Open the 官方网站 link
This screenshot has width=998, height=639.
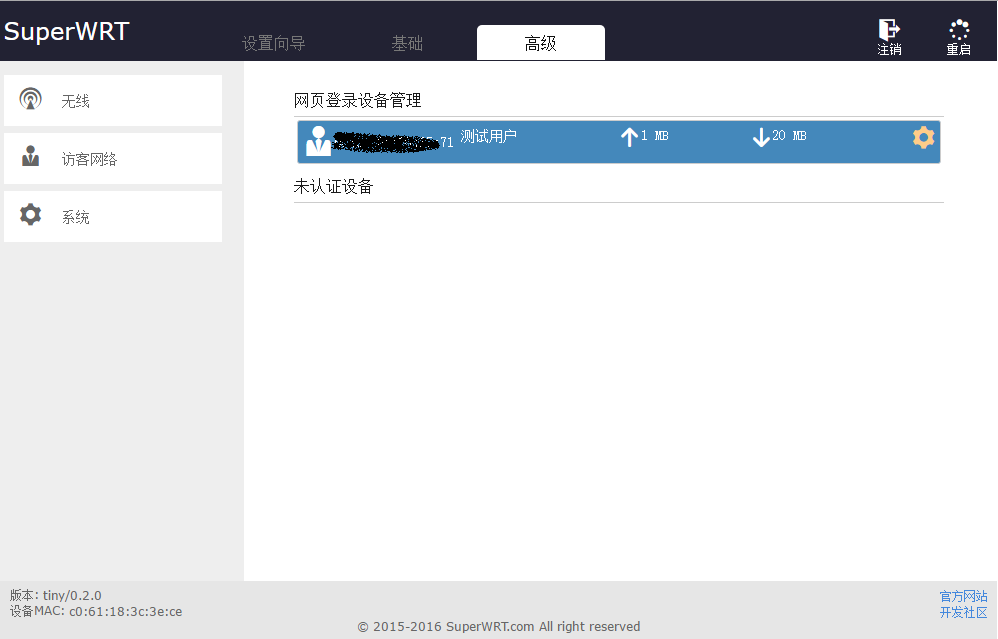[x=964, y=596]
